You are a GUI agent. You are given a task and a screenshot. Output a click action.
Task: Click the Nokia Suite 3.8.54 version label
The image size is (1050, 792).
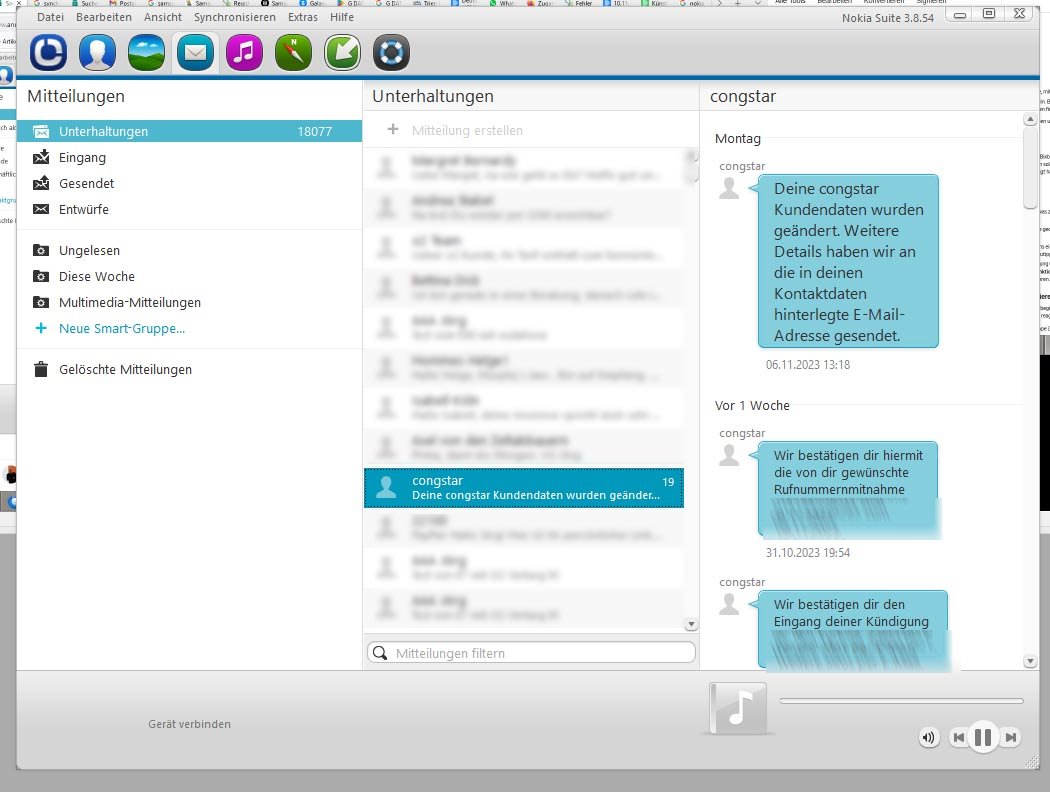coord(888,18)
